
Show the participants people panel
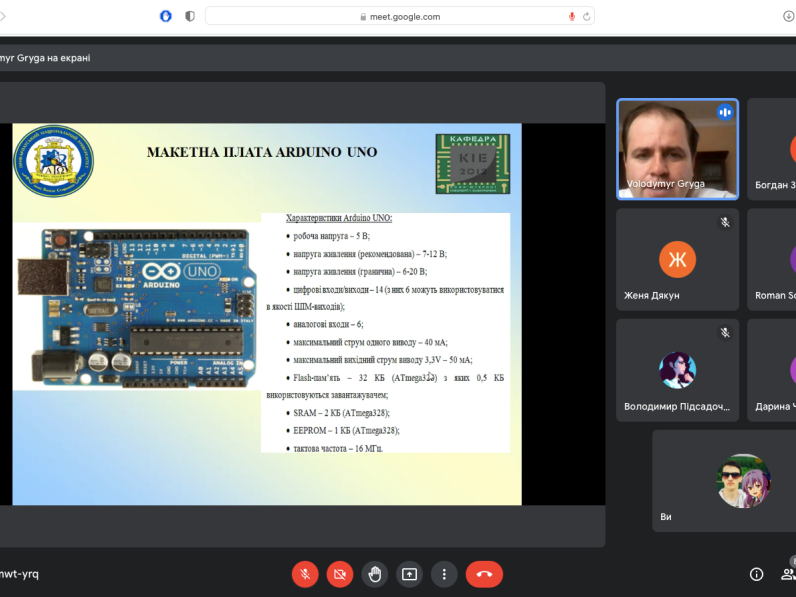point(789,574)
